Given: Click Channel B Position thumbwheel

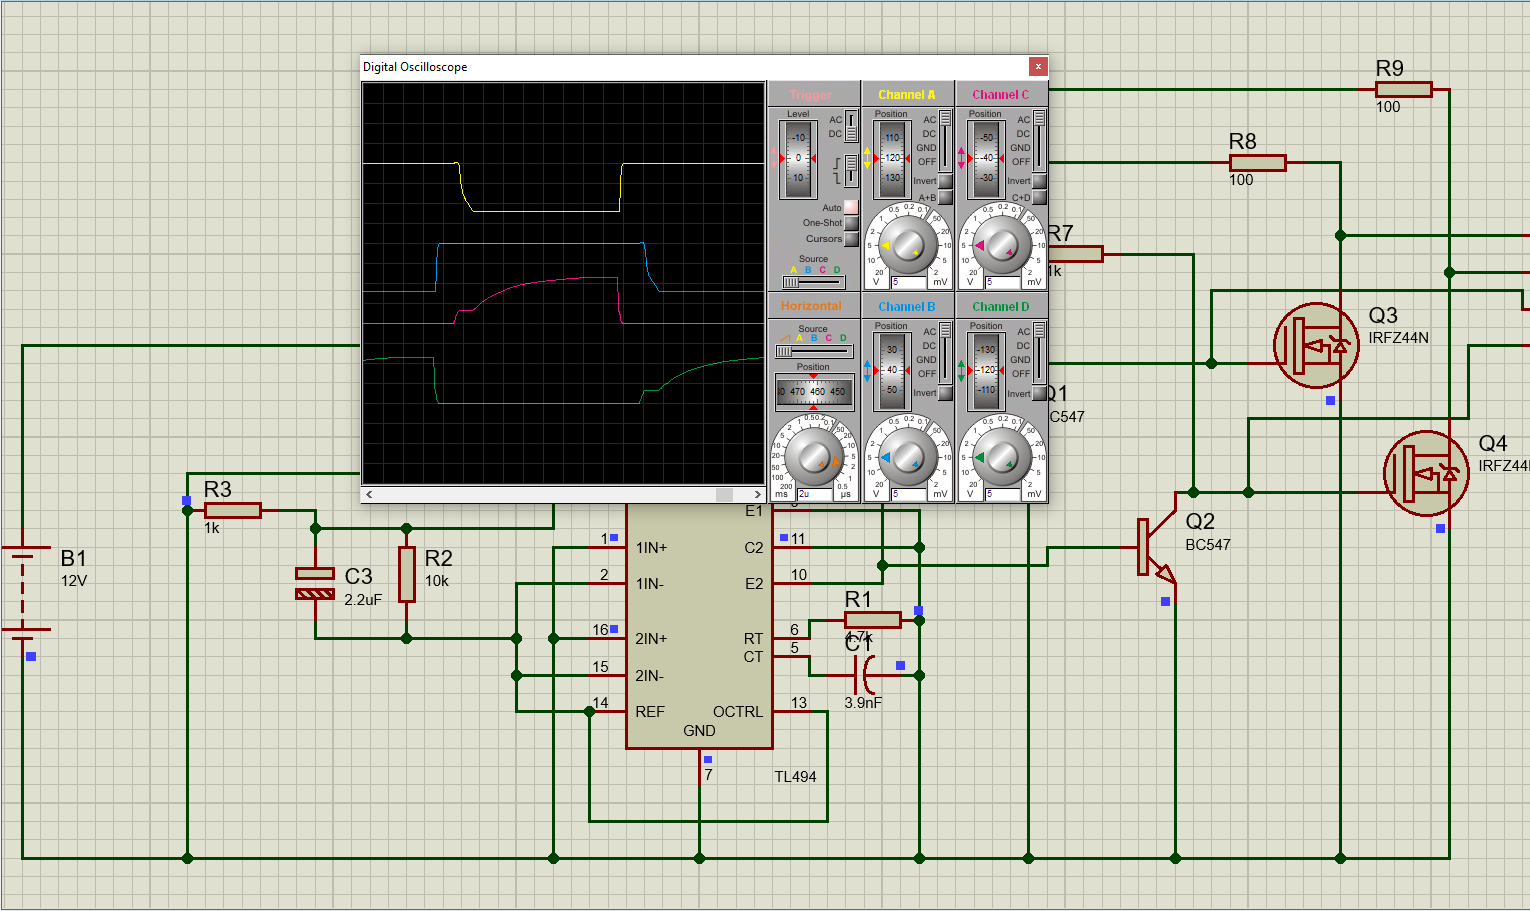Looking at the screenshot, I should (892, 370).
